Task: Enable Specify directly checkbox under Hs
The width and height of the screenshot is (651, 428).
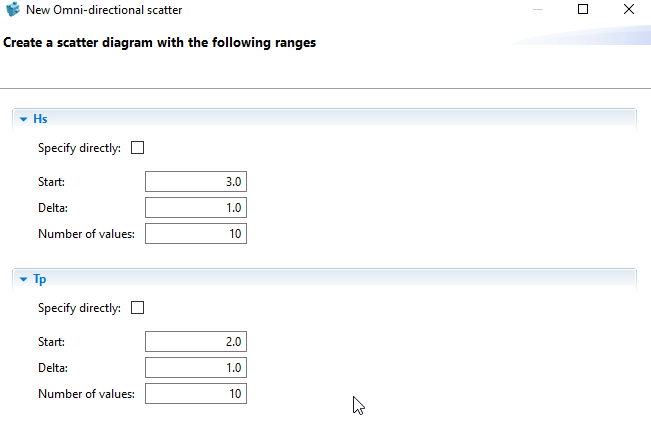Action: point(138,148)
